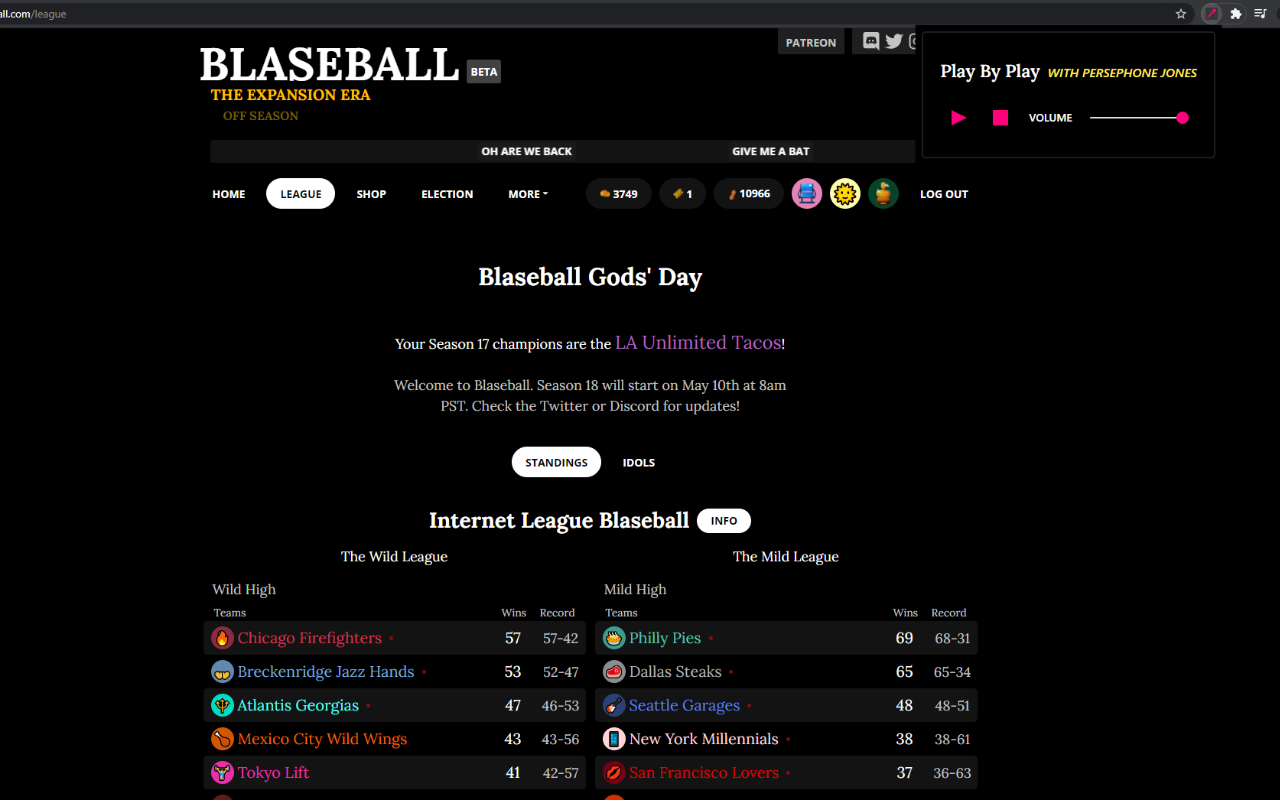This screenshot has width=1280, height=800.
Task: Click the Philly Pies record 68-31
Action: (x=952, y=638)
